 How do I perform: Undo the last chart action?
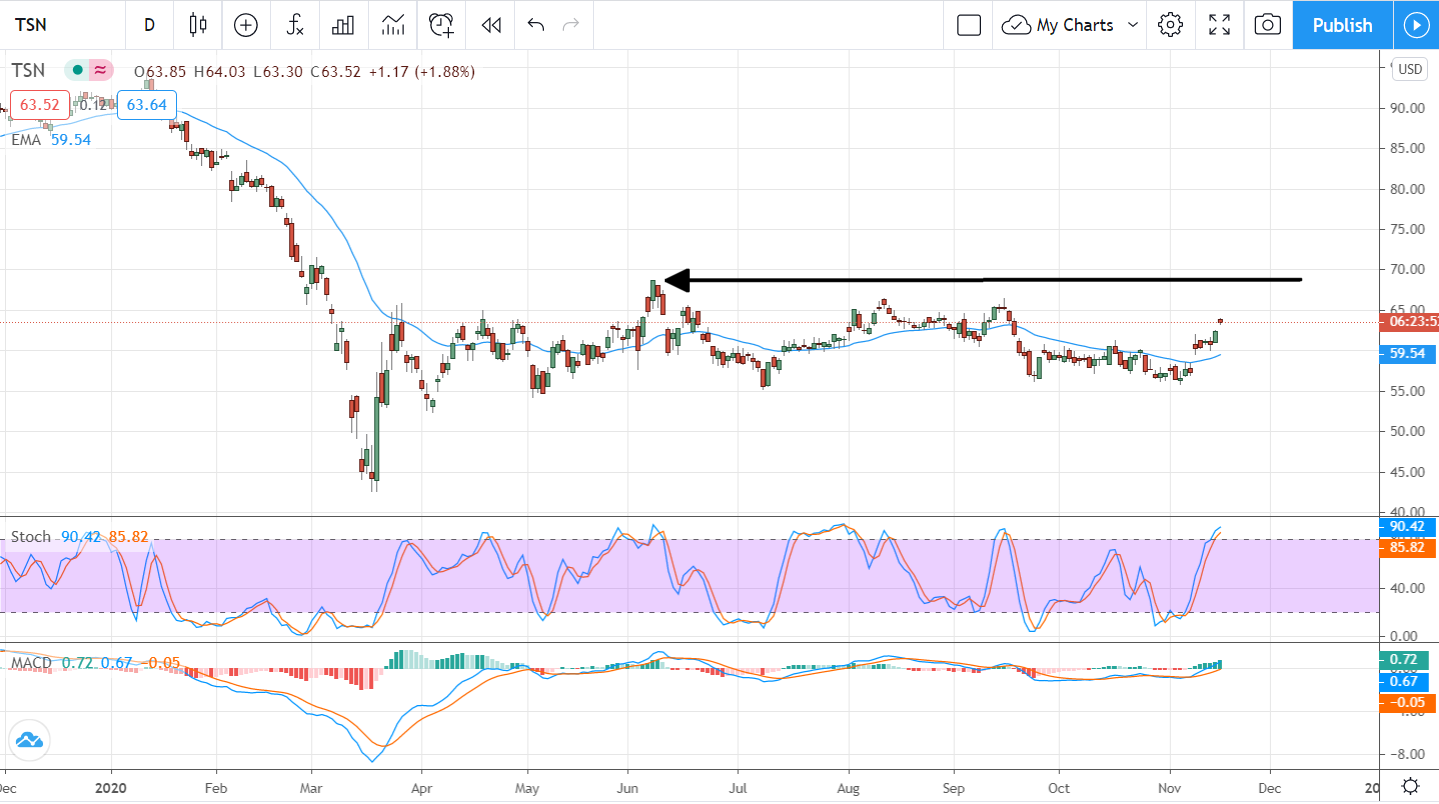point(536,25)
